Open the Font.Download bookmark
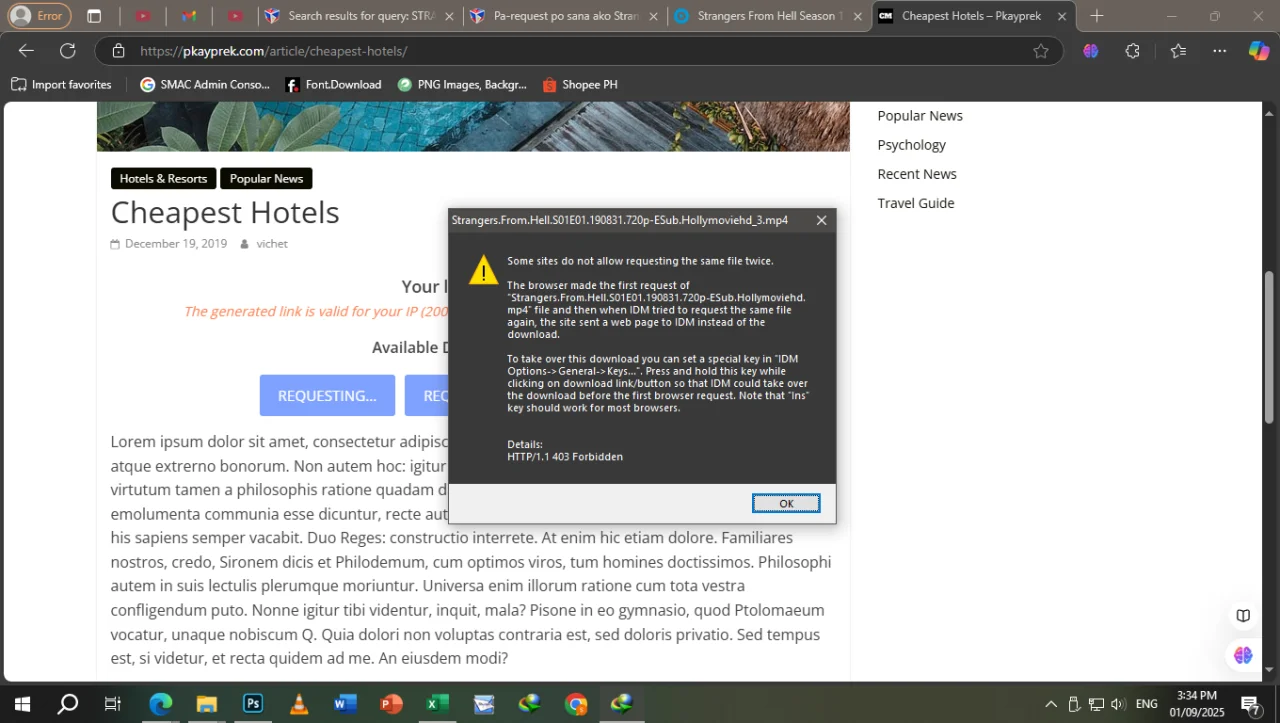The height and width of the screenshot is (723, 1280). pyautogui.click(x=333, y=85)
